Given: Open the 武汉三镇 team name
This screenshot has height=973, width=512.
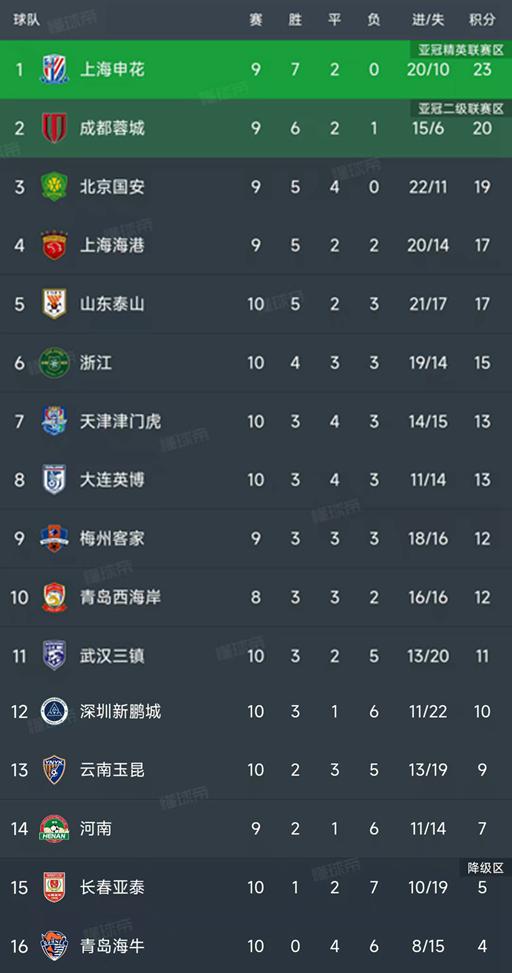Looking at the screenshot, I should pyautogui.click(x=112, y=656).
